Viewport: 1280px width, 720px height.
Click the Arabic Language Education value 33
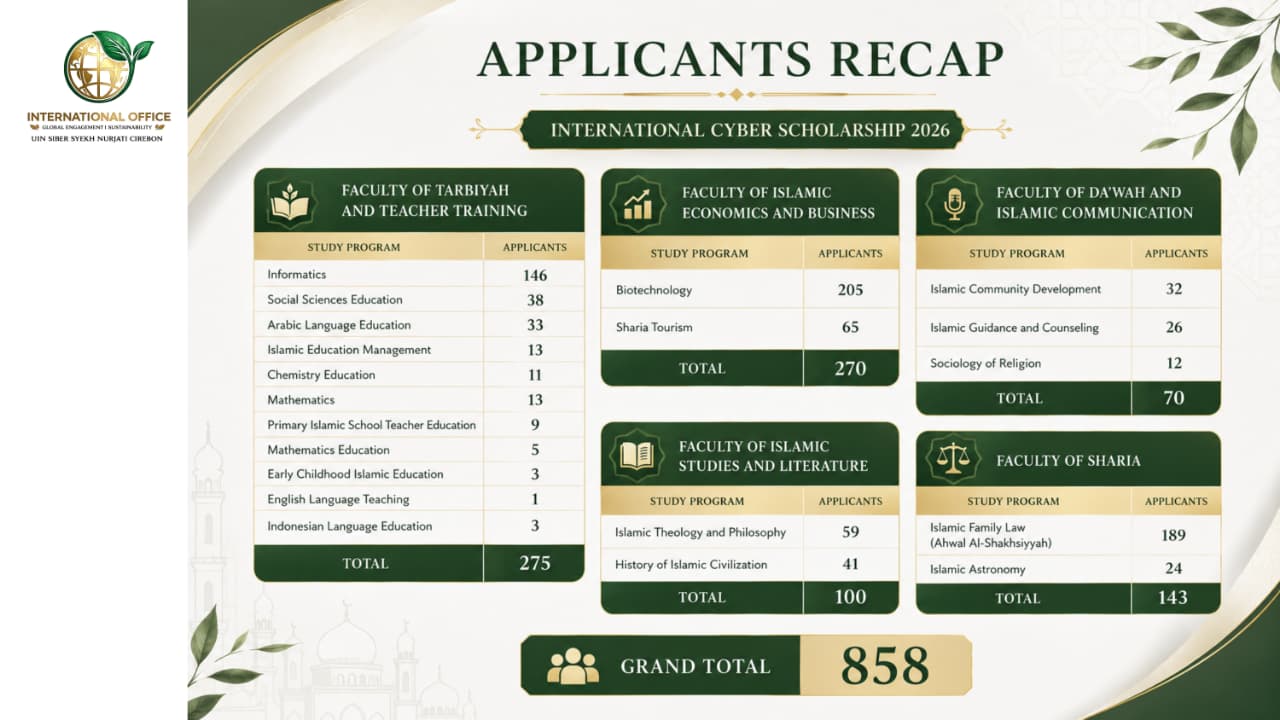coord(535,325)
